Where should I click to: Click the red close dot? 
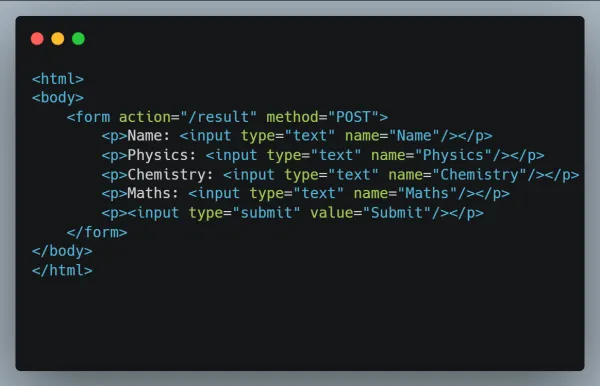37,39
